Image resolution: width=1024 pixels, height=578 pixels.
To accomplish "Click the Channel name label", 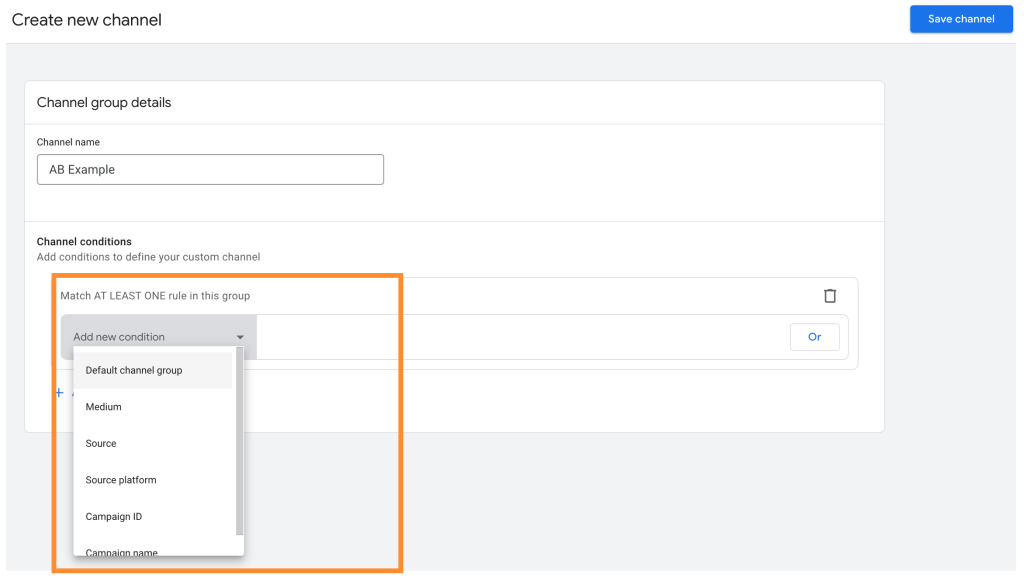I will pos(69,142).
